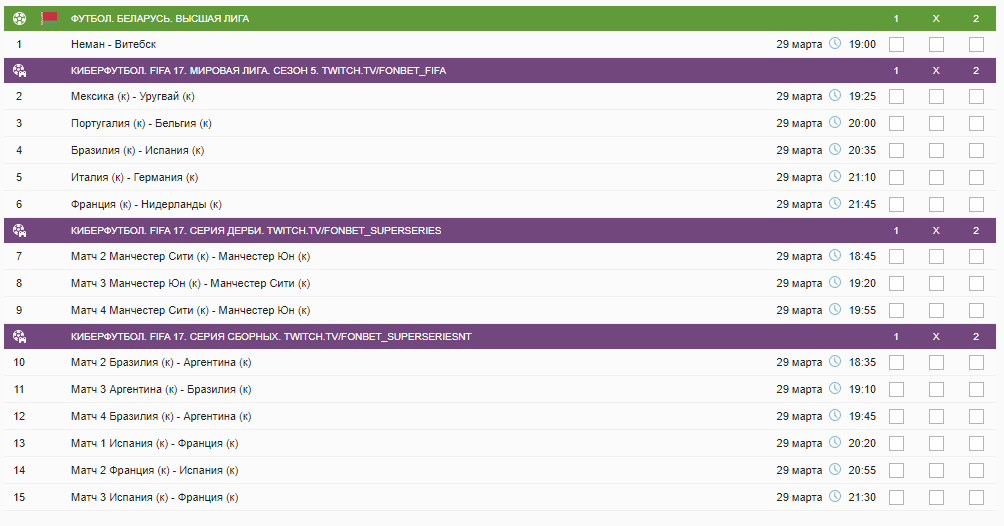Image resolution: width=1004 pixels, height=526 pixels.
Task: Click the esports icon in World League header
Action: pyautogui.click(x=19, y=70)
